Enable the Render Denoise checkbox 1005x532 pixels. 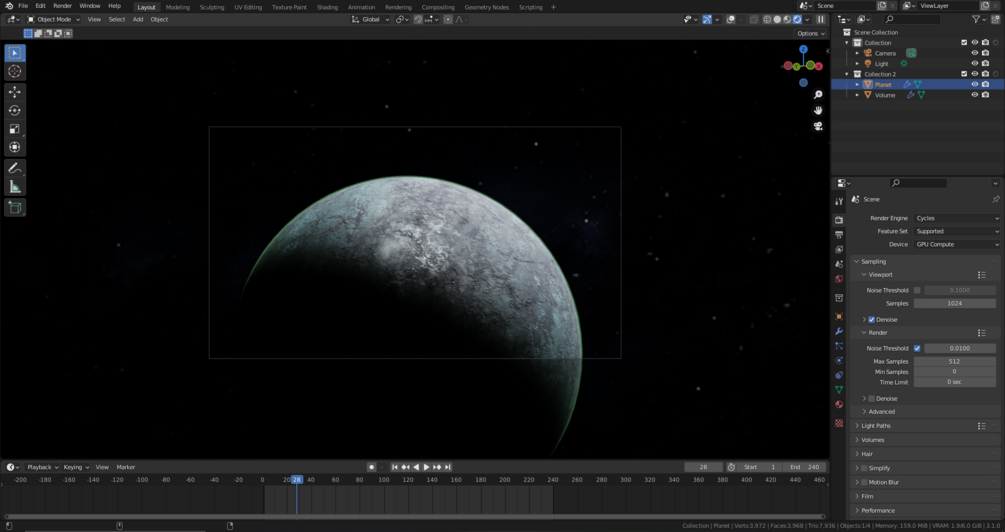[872, 399]
